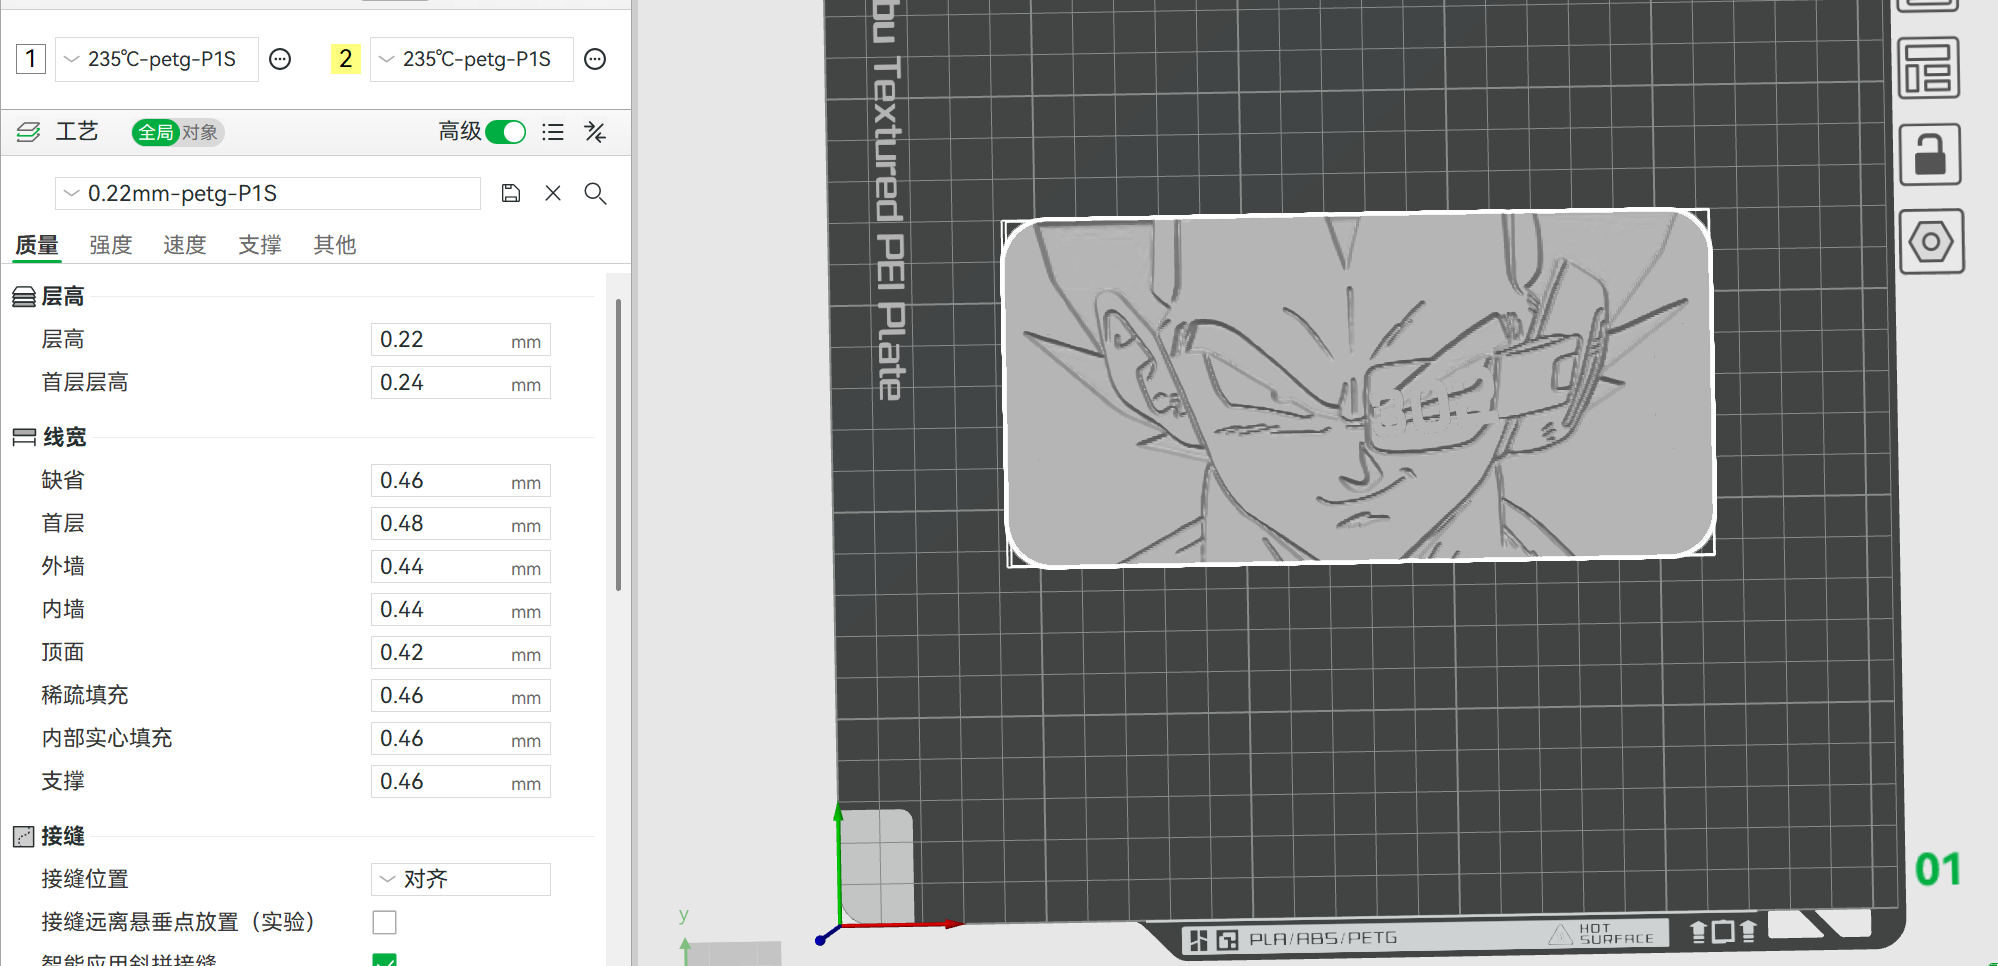Enable 接缝远离悬垂点放置 checkbox
1998x966 pixels.
[x=384, y=922]
